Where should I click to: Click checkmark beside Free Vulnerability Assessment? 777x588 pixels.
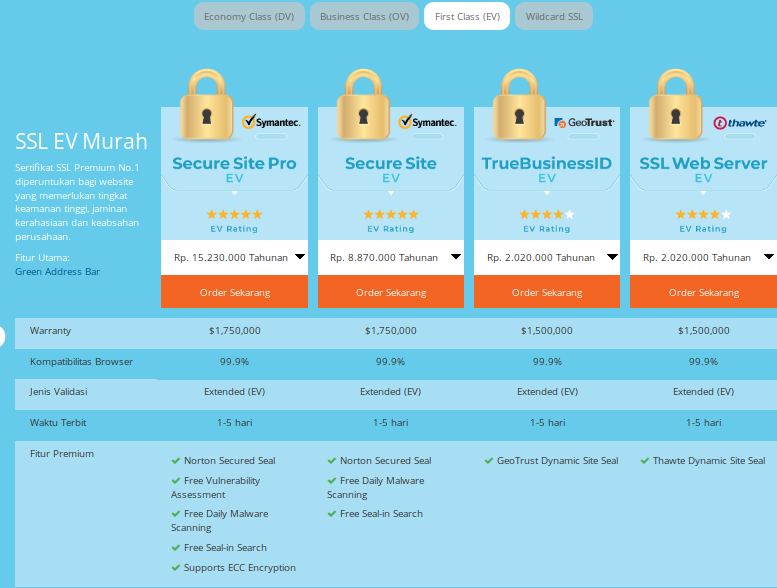[175, 481]
